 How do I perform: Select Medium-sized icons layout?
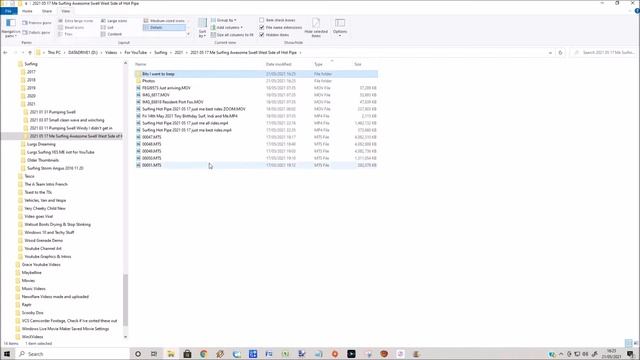pyautogui.click(x=164, y=20)
